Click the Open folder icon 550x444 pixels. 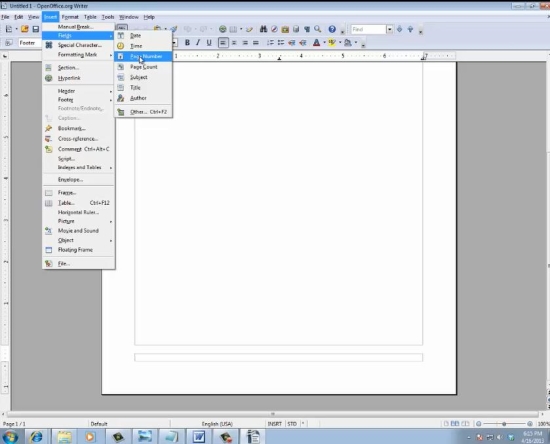24,29
